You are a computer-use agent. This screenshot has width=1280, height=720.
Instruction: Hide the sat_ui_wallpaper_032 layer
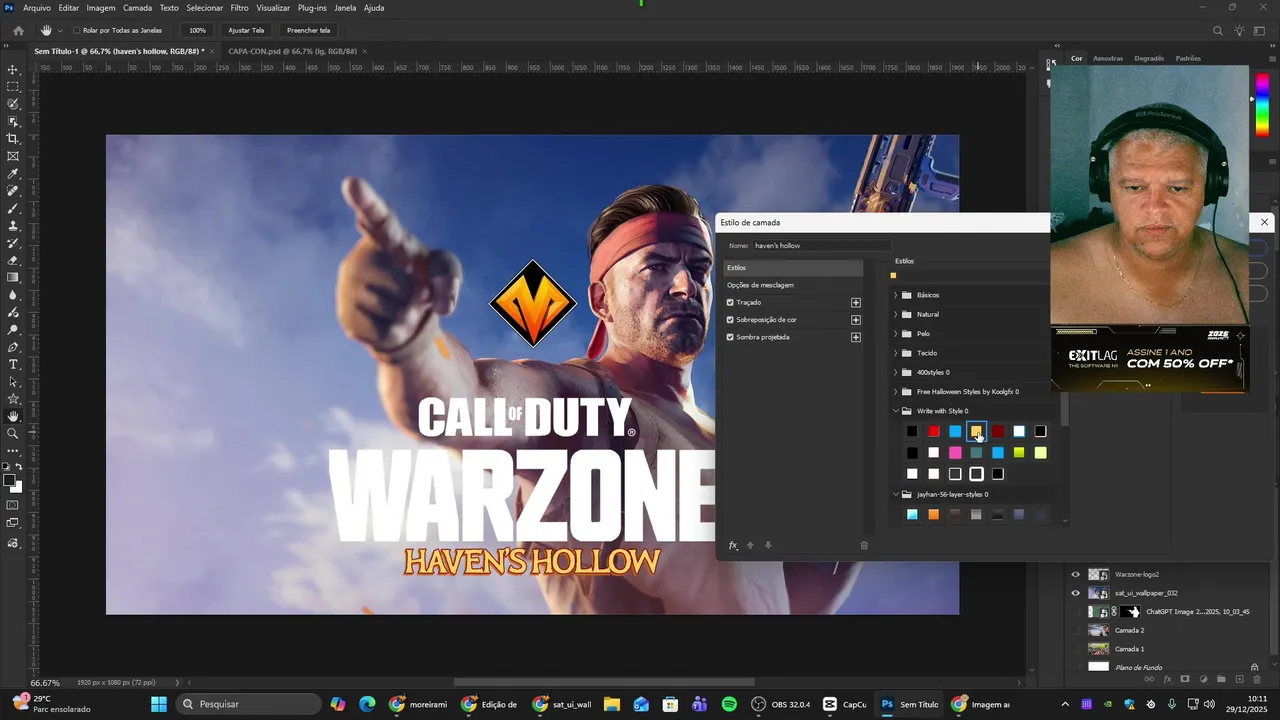click(1076, 593)
